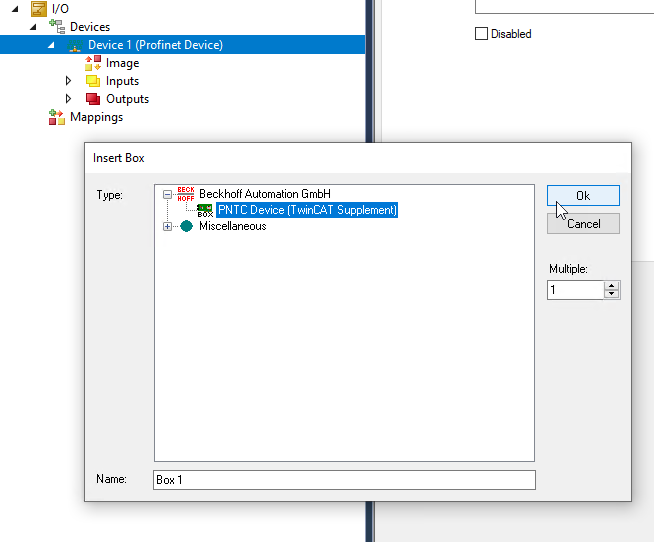This screenshot has width=654, height=542.
Task: Click the Multiple value field
Action: click(x=575, y=290)
